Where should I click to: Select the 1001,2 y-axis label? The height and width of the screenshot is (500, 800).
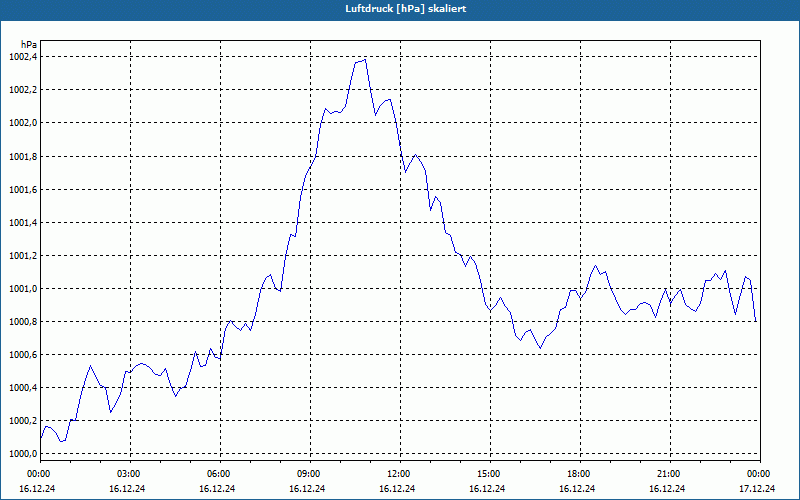(x=23, y=256)
